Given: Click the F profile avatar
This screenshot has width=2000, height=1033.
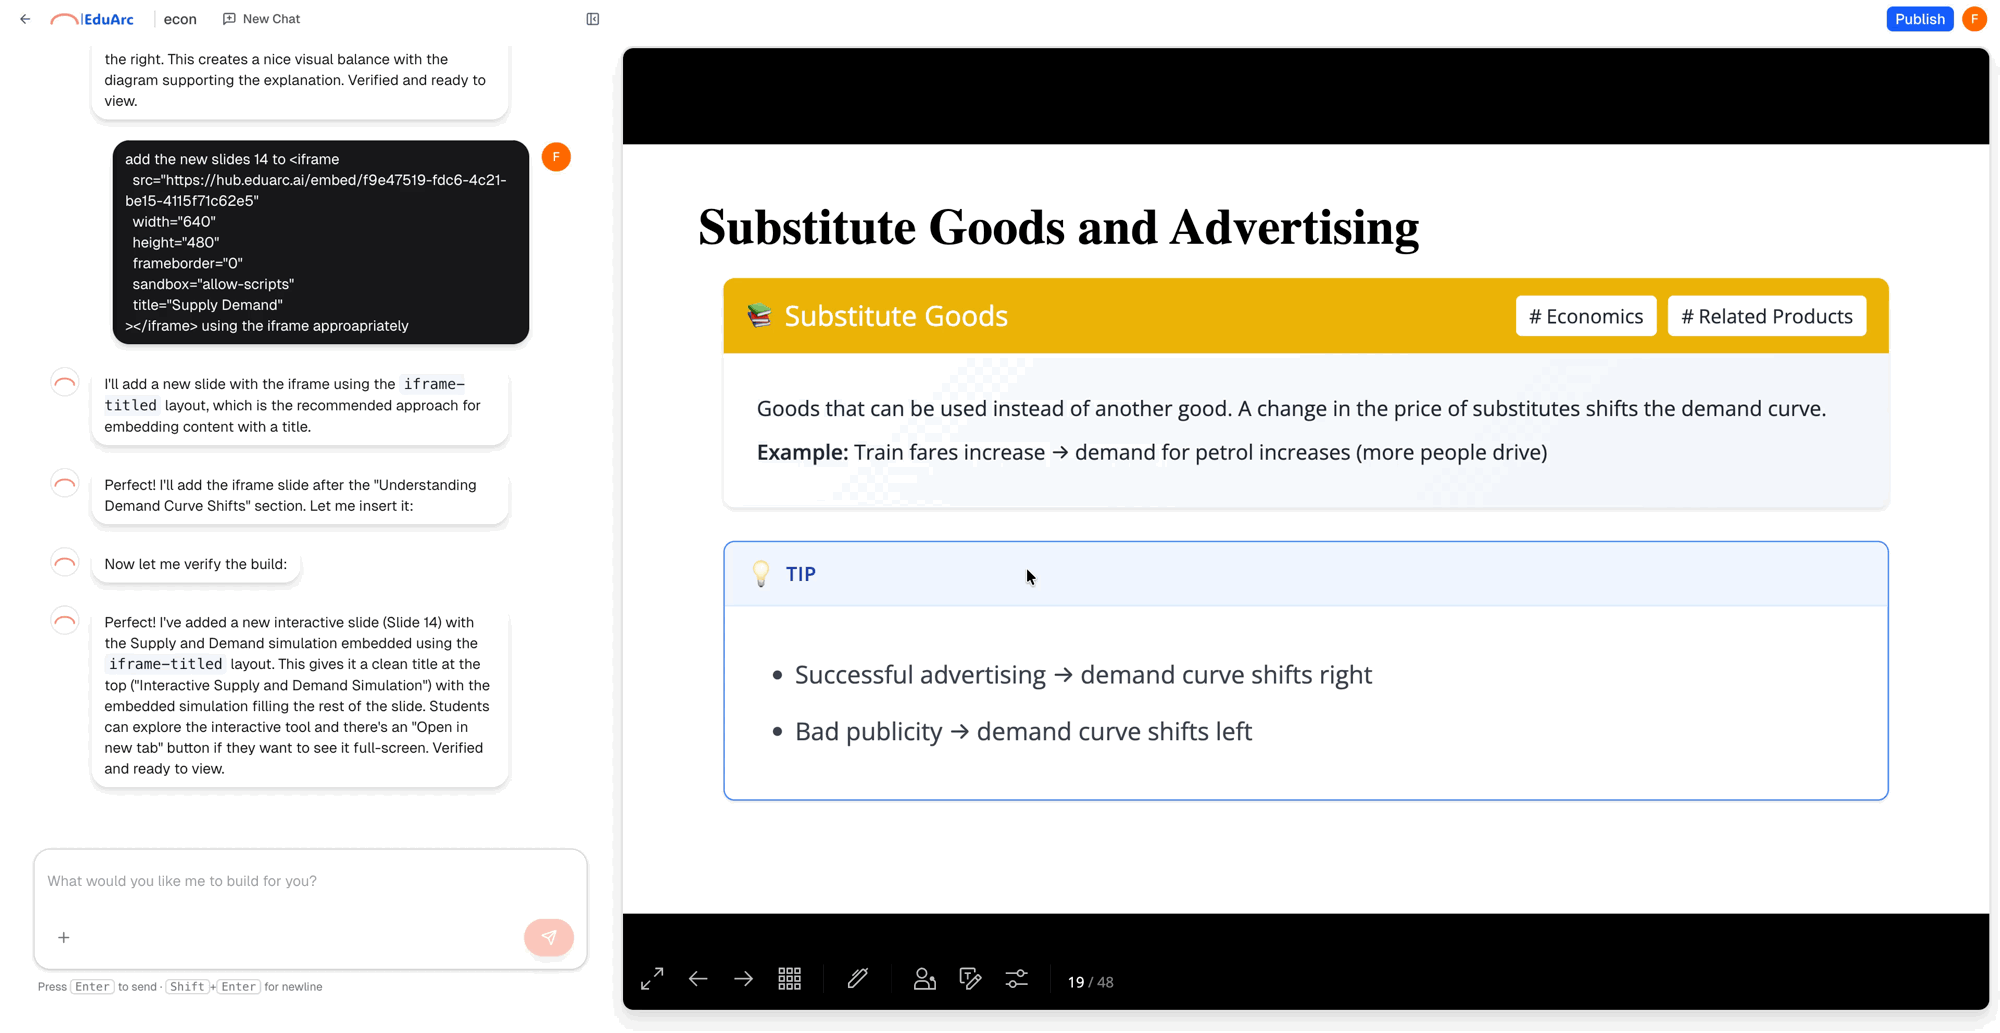Looking at the screenshot, I should coord(1974,18).
